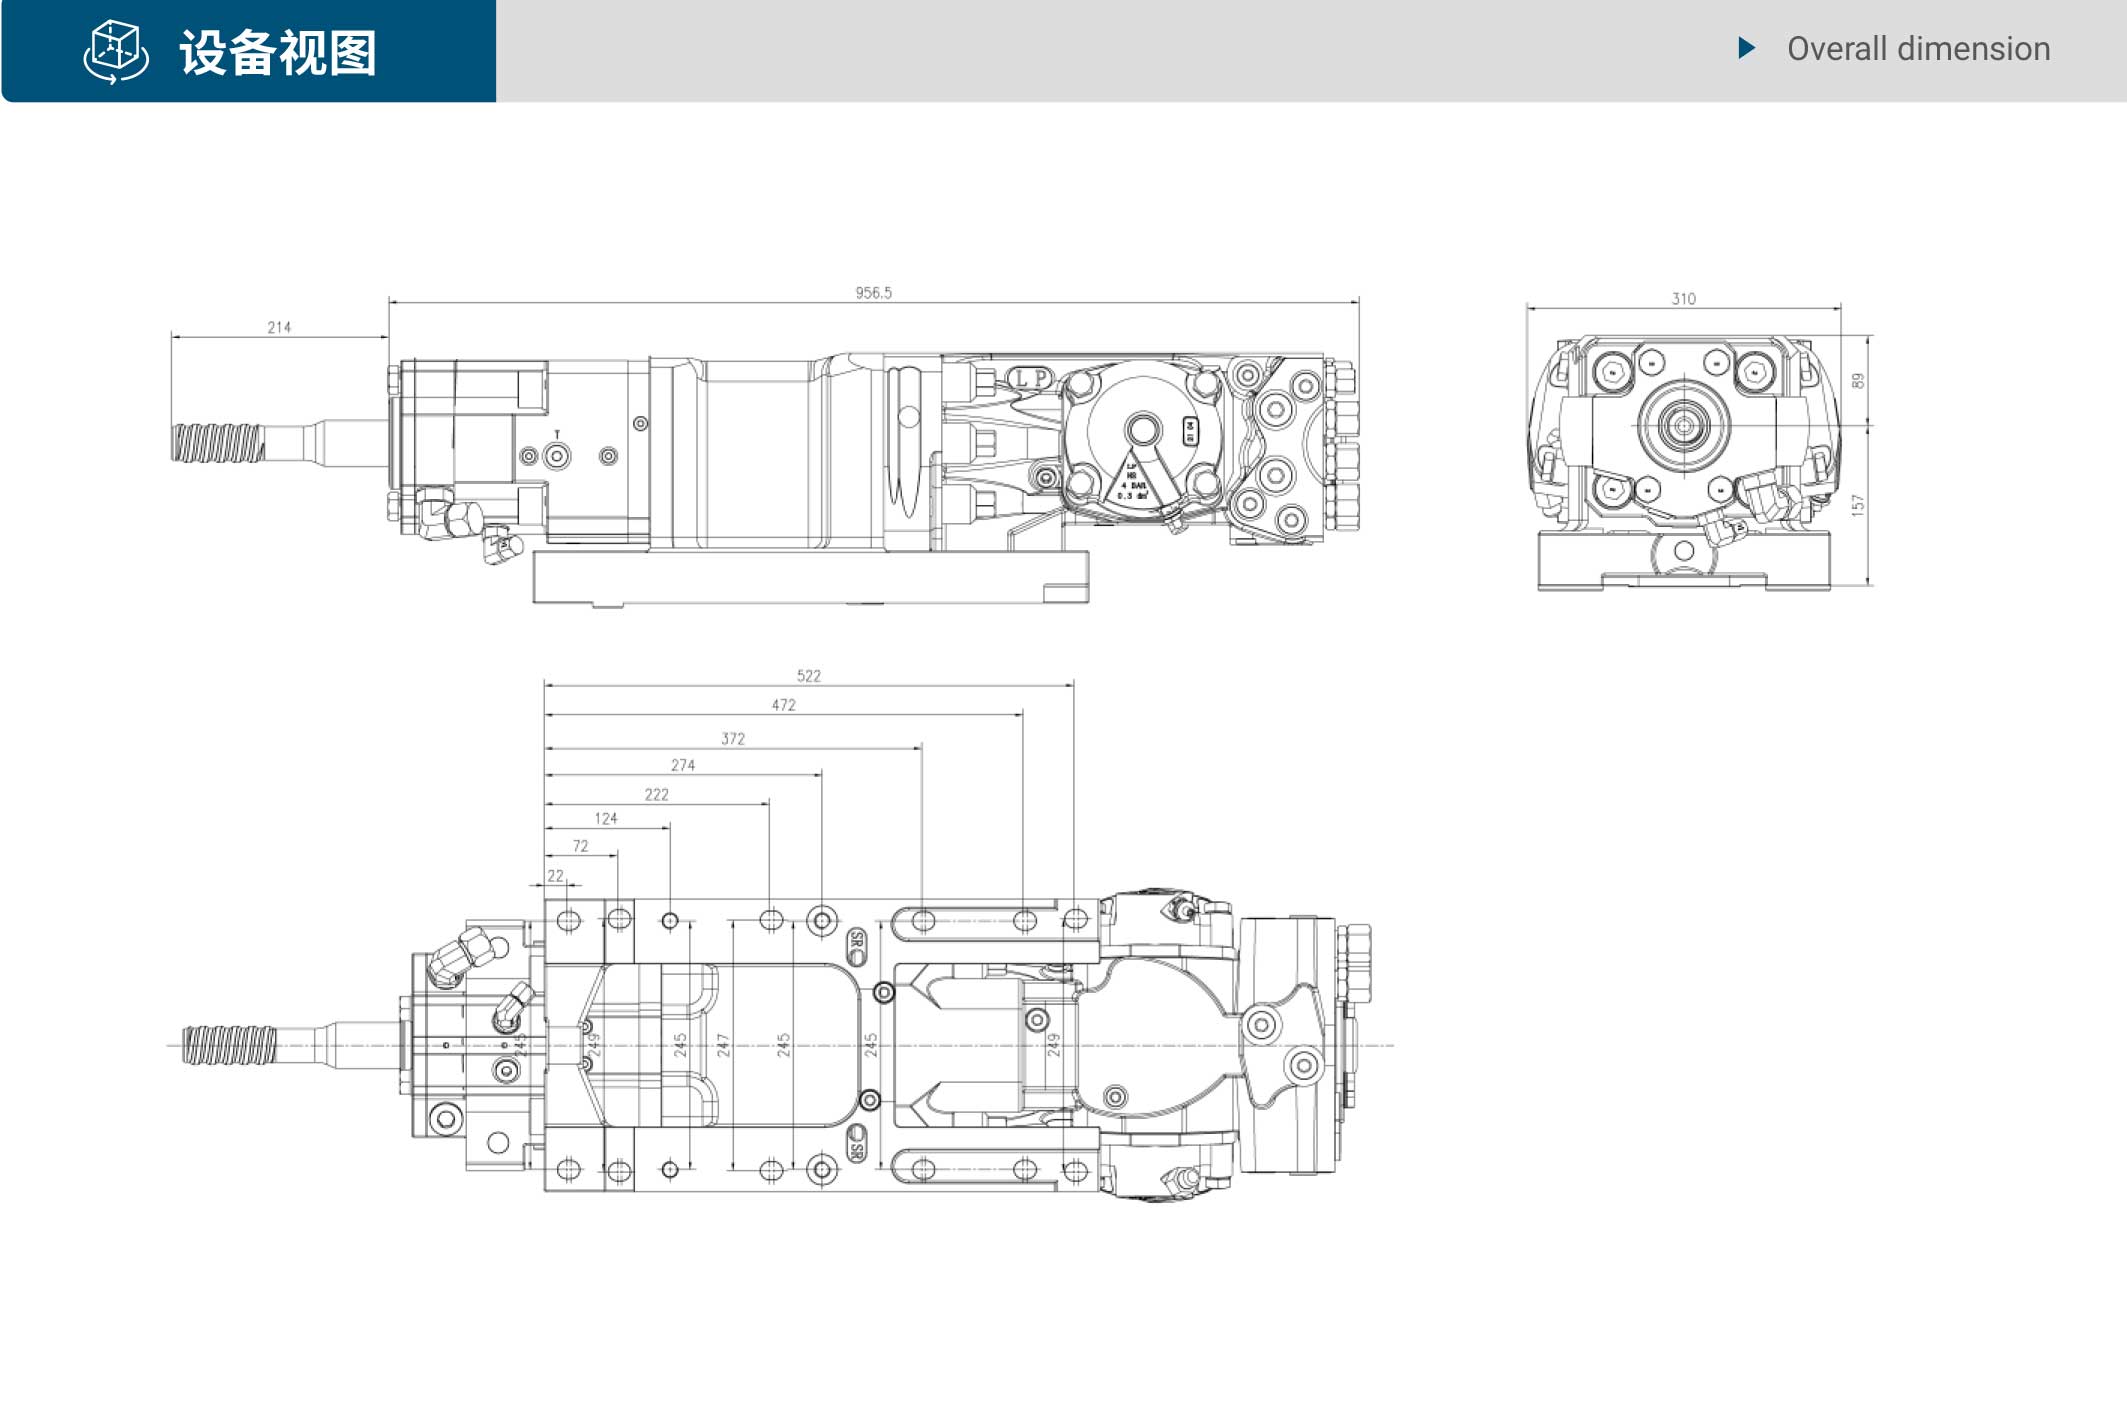Select the 124 mounting dimension
2127x1427 pixels.
click(606, 819)
